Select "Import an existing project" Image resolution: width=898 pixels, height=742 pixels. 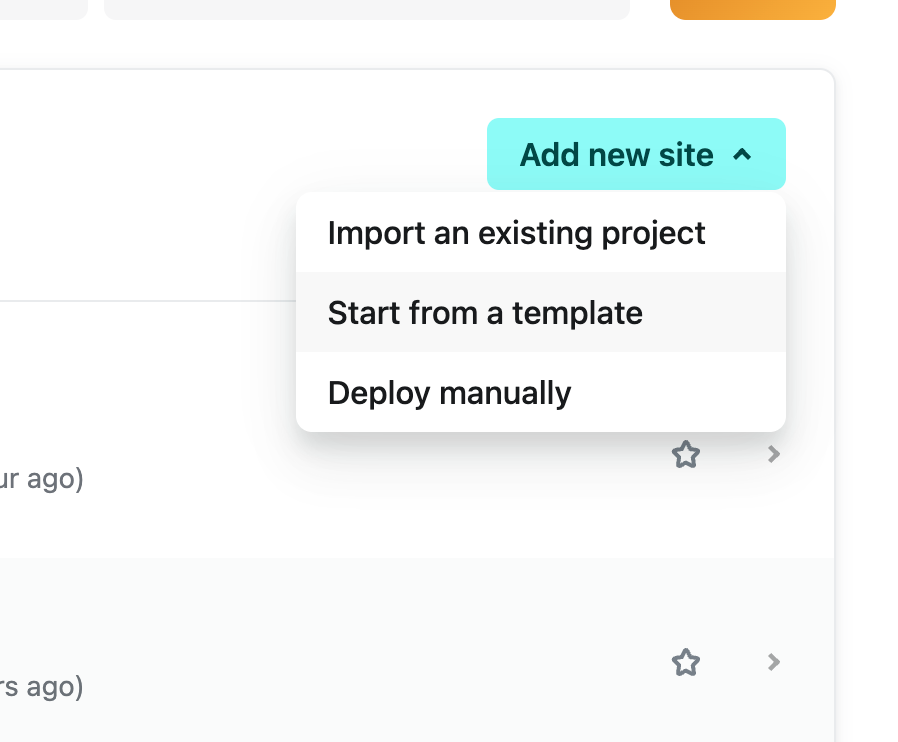516,232
